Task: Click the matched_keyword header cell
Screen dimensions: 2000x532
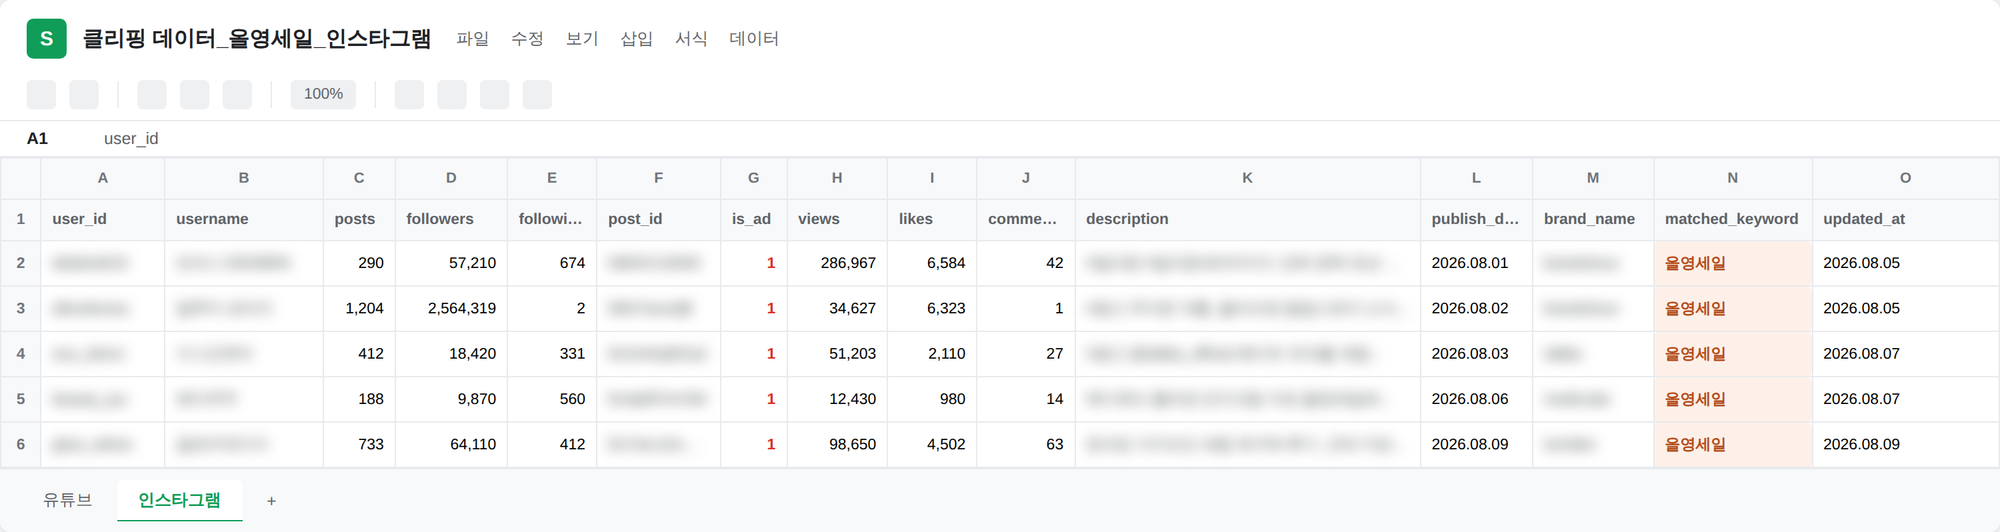Action: pyautogui.click(x=1732, y=219)
